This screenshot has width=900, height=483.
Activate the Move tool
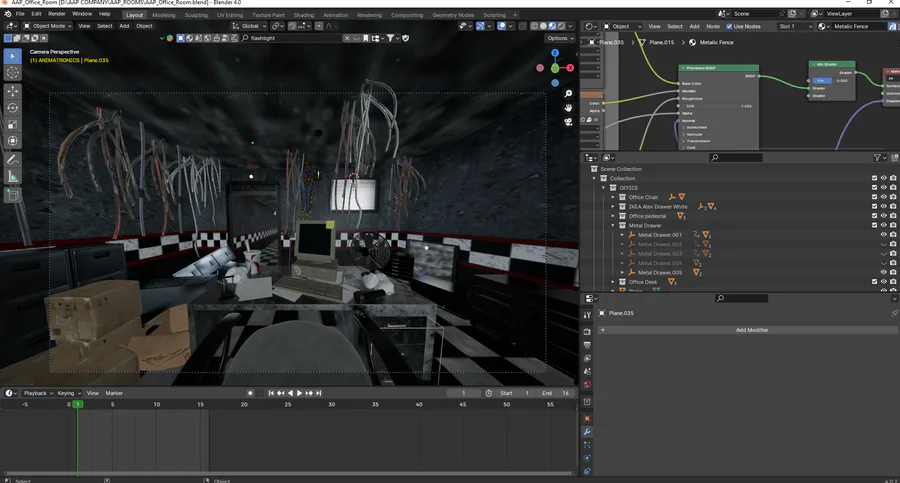click(x=13, y=91)
